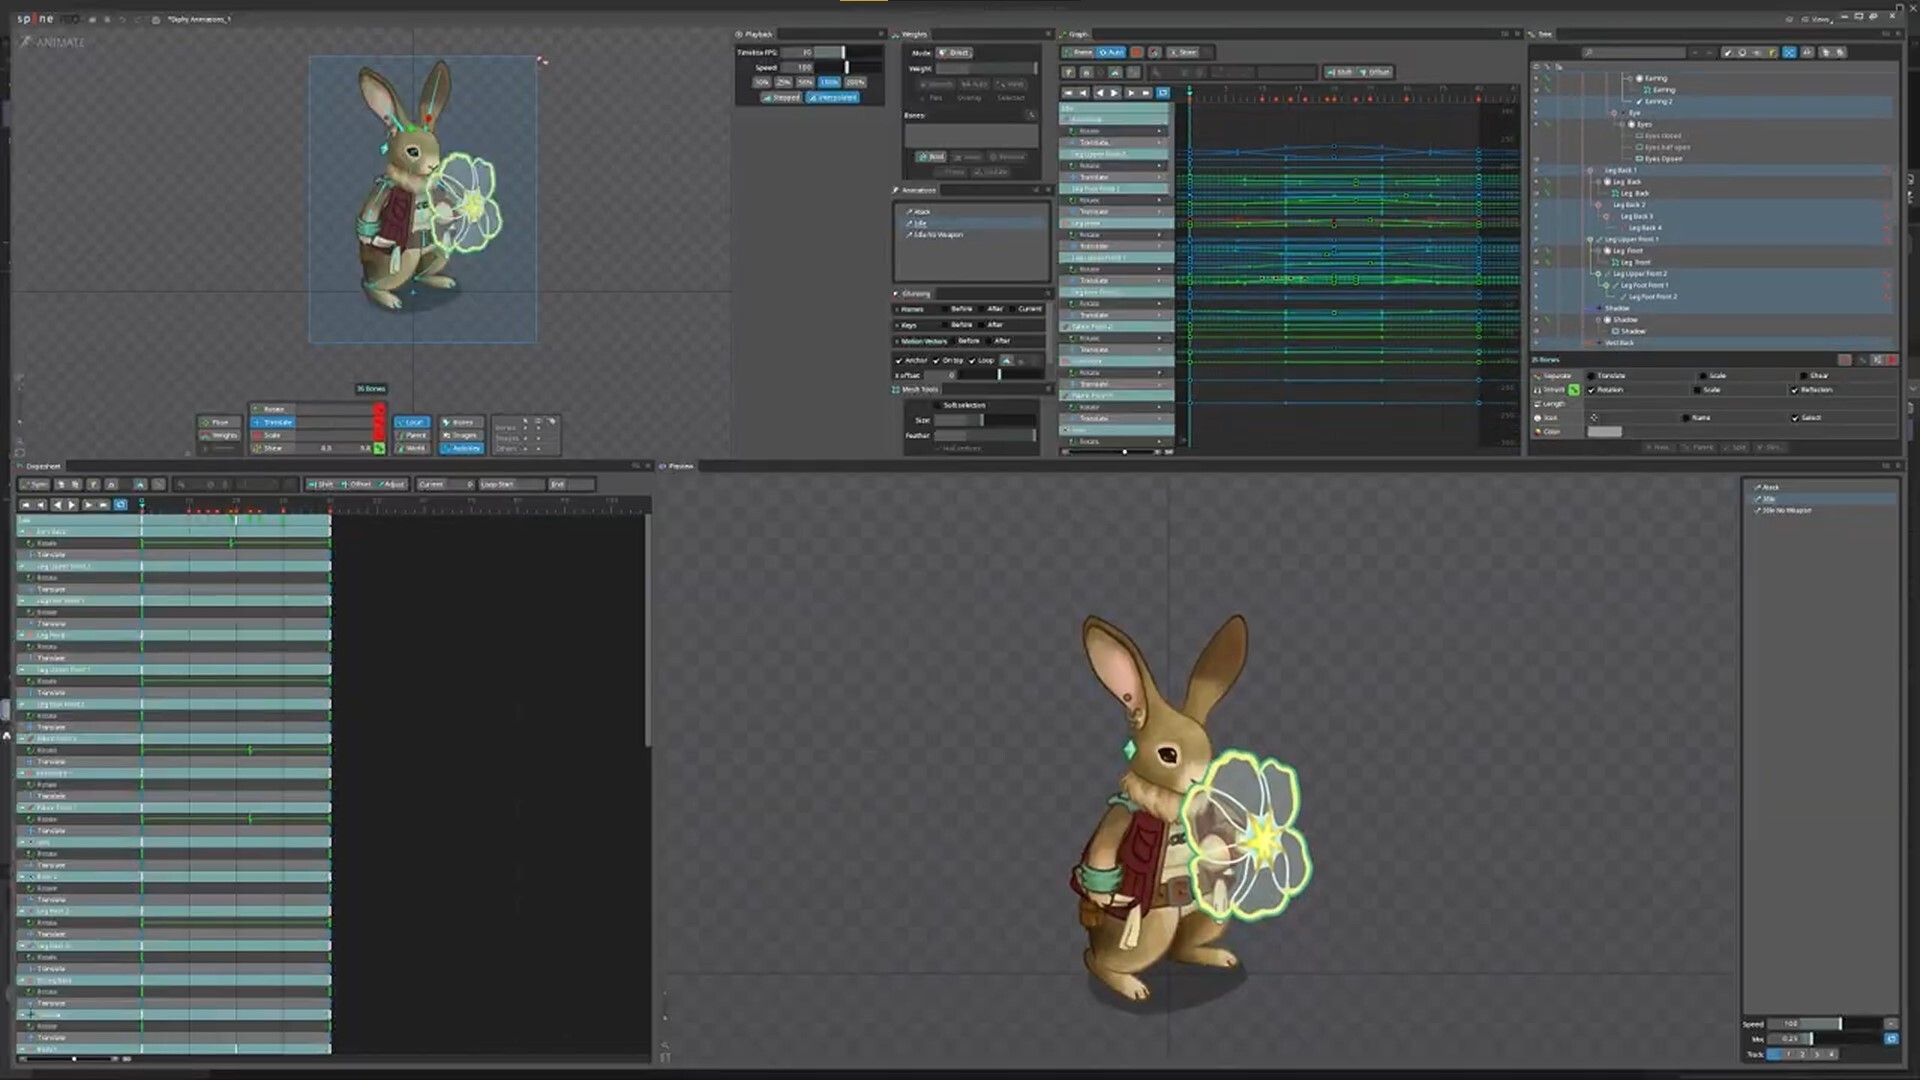Image resolution: width=1920 pixels, height=1080 pixels.
Task: Toggle the Inherit Reflection checkbox
Action: [x=1795, y=390]
